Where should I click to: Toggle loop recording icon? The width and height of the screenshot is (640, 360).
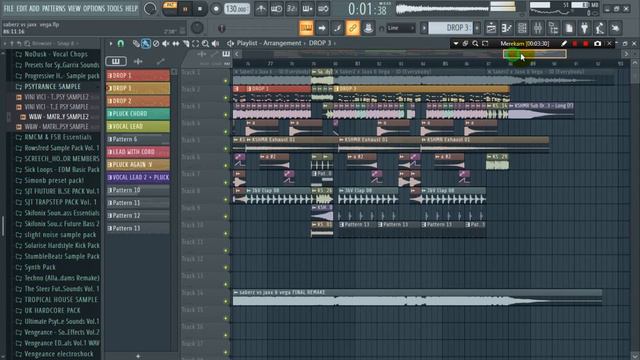point(323,9)
